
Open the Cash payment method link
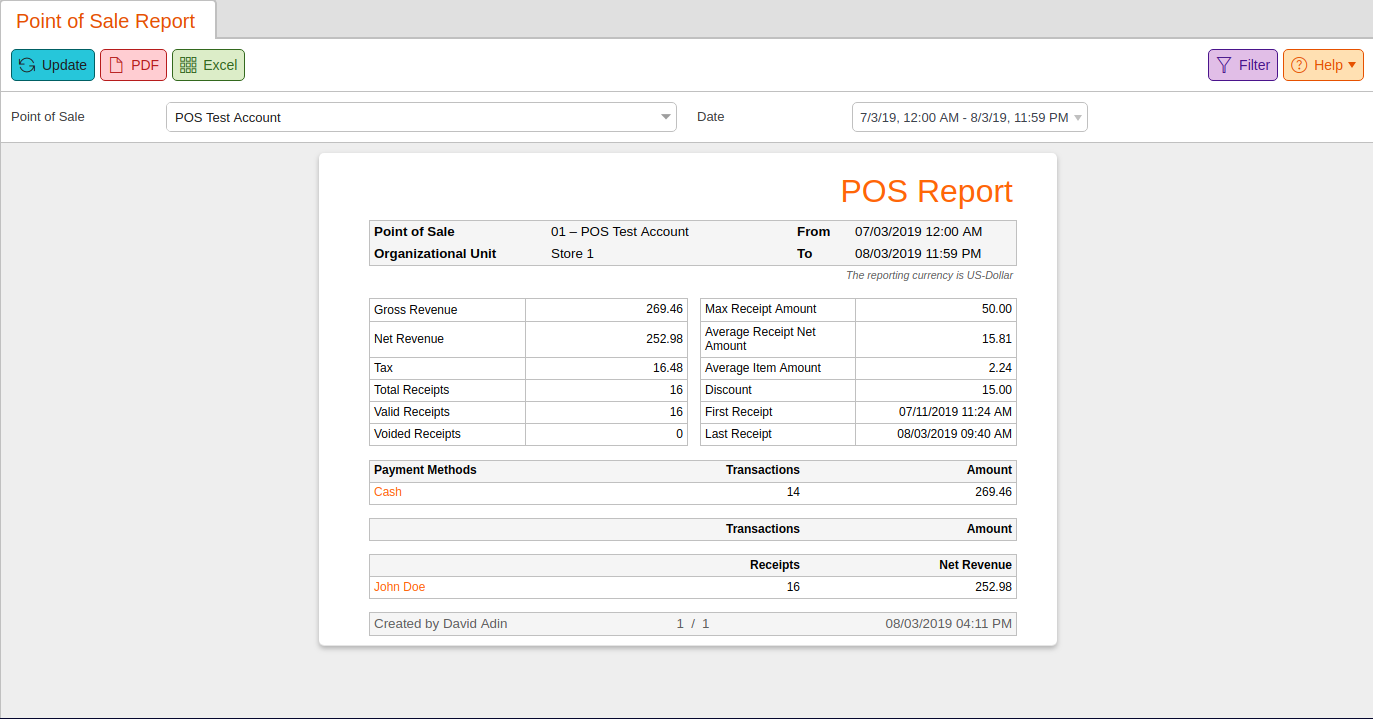[x=388, y=492]
